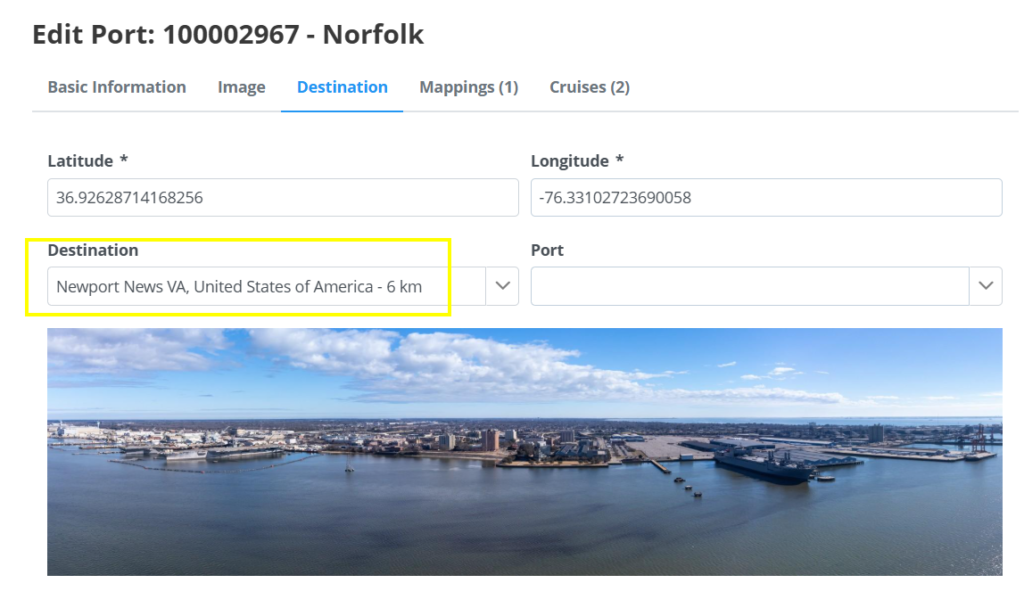Click into the Latitude input field
Viewport: 1024px width, 616px height.
(x=282, y=198)
